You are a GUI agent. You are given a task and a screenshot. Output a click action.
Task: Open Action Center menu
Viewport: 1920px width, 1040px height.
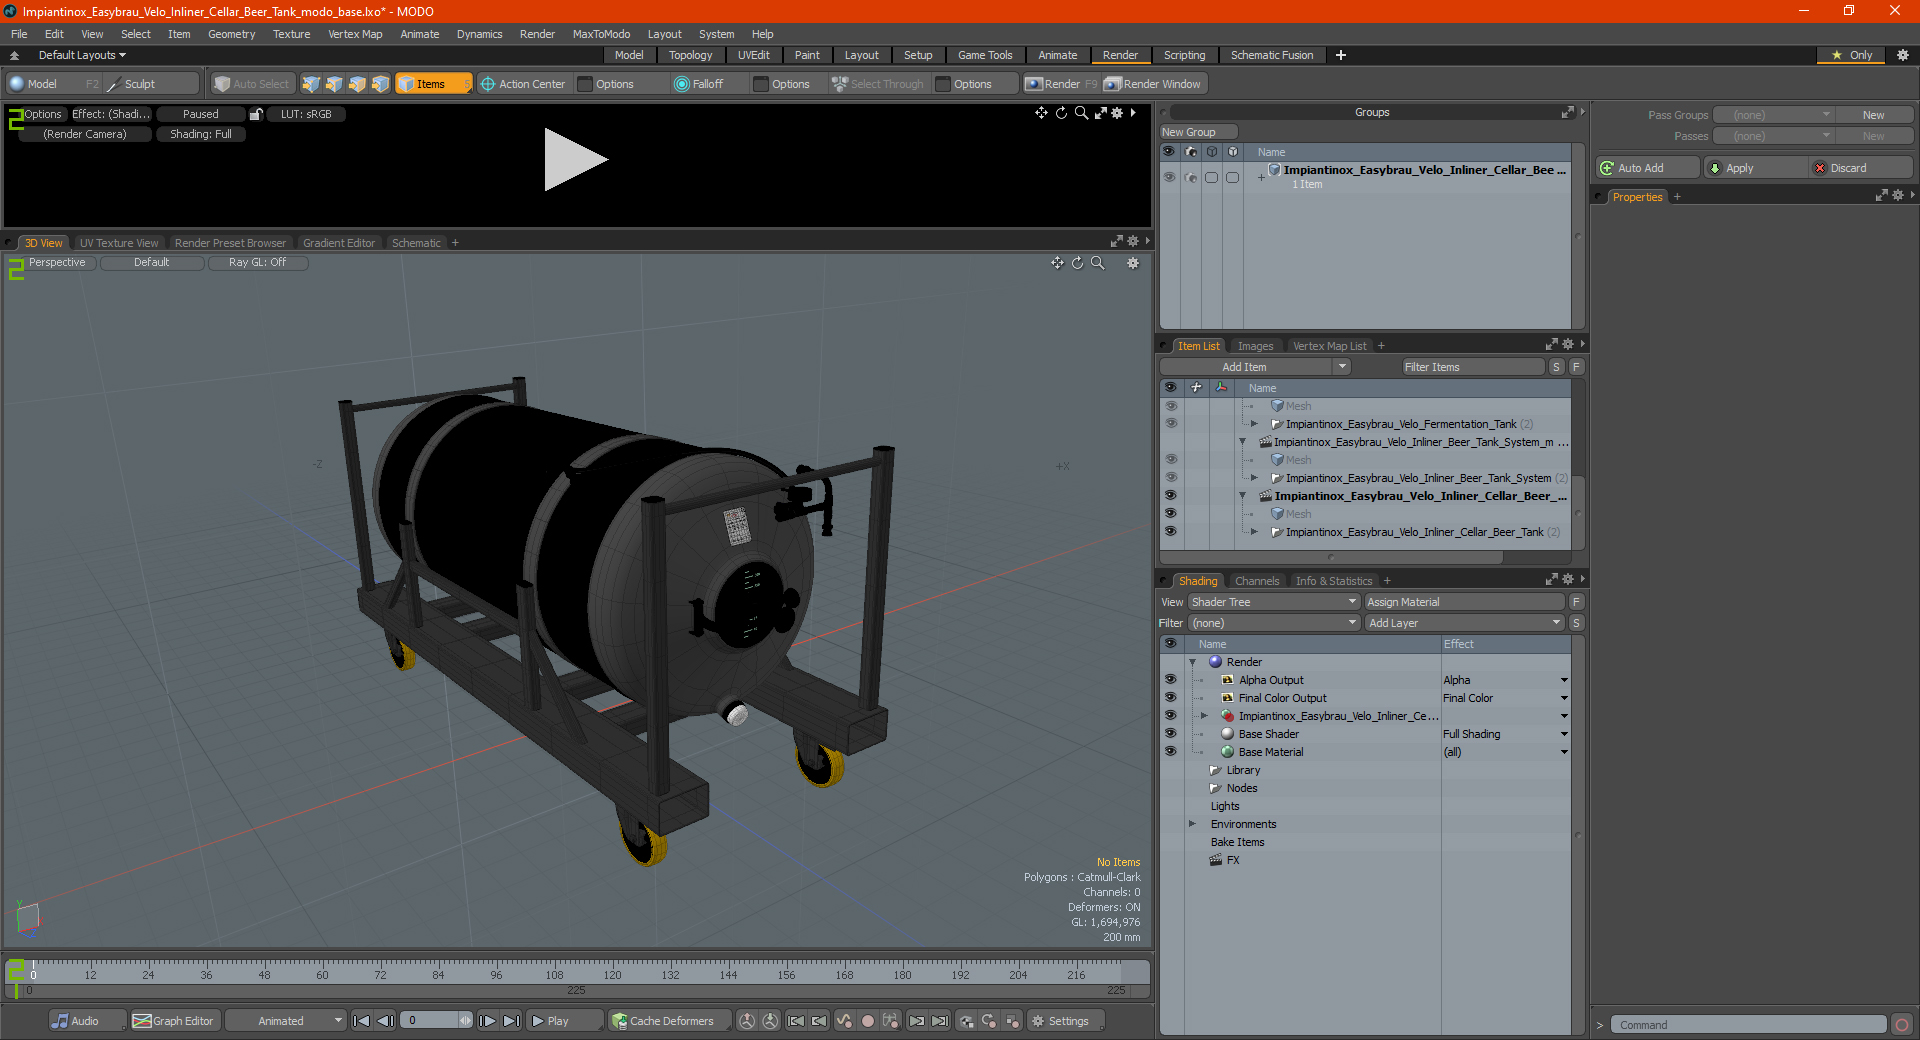522,84
